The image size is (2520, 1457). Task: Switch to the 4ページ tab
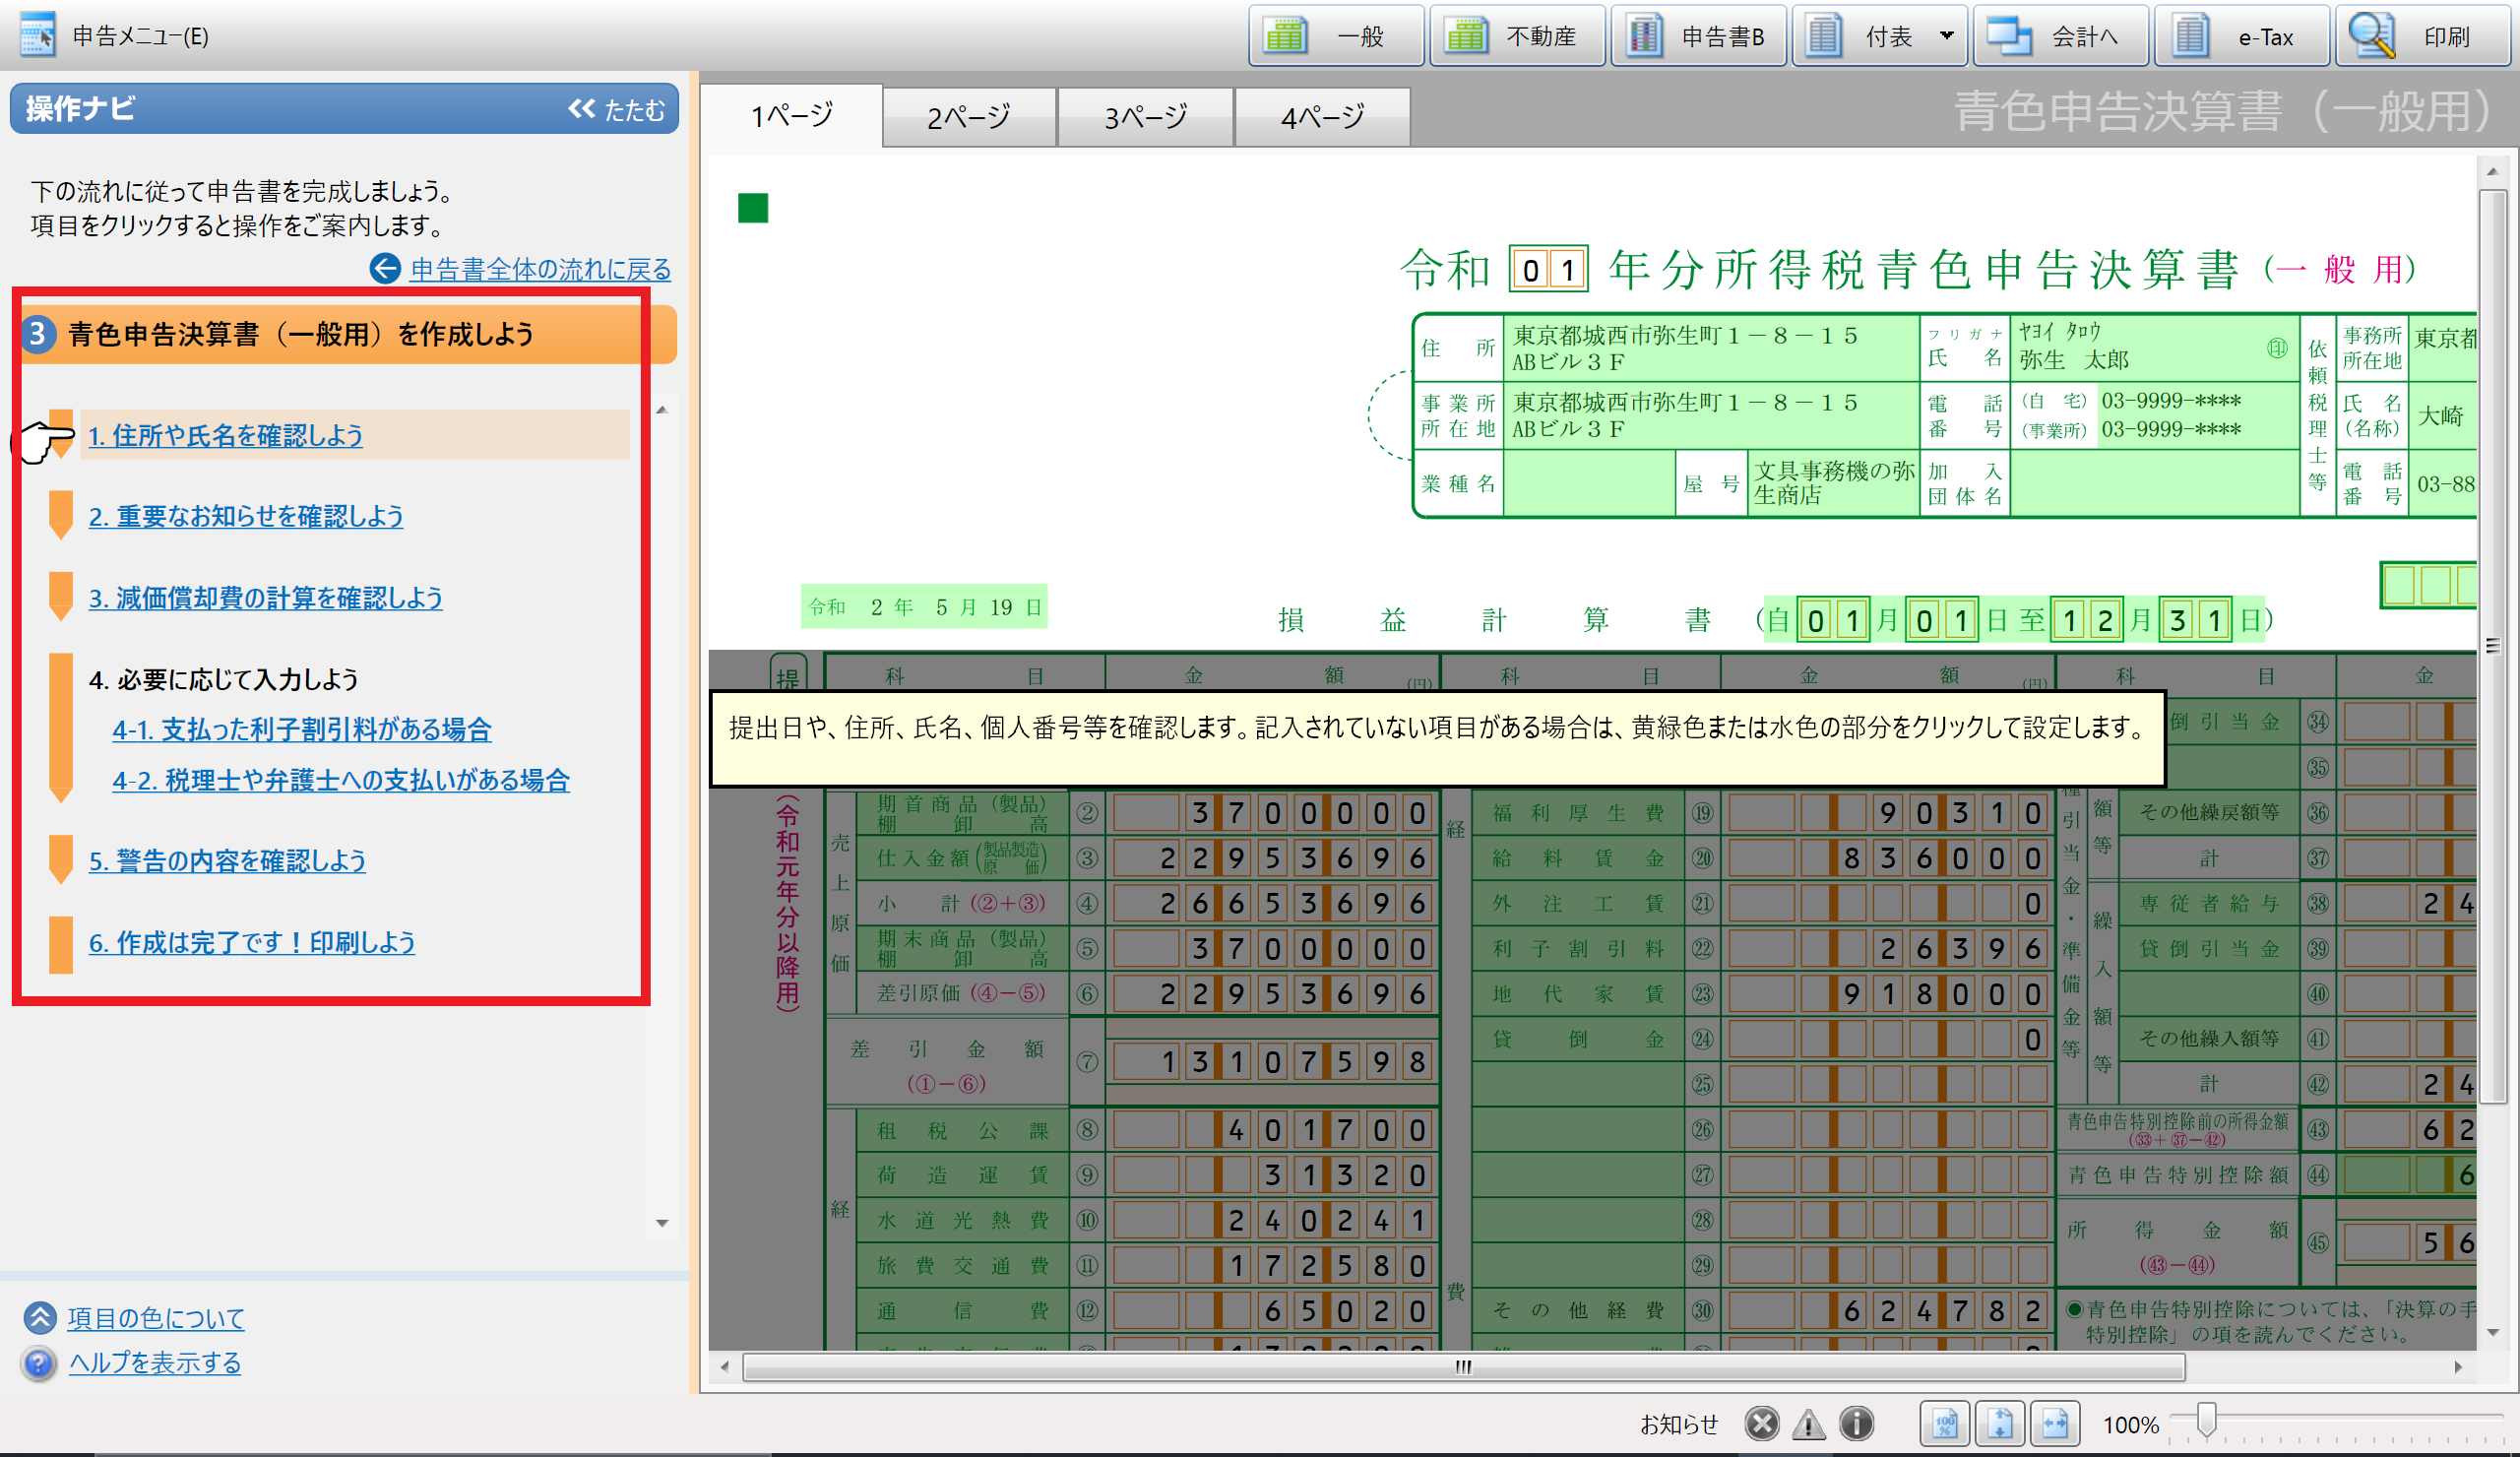point(1322,117)
